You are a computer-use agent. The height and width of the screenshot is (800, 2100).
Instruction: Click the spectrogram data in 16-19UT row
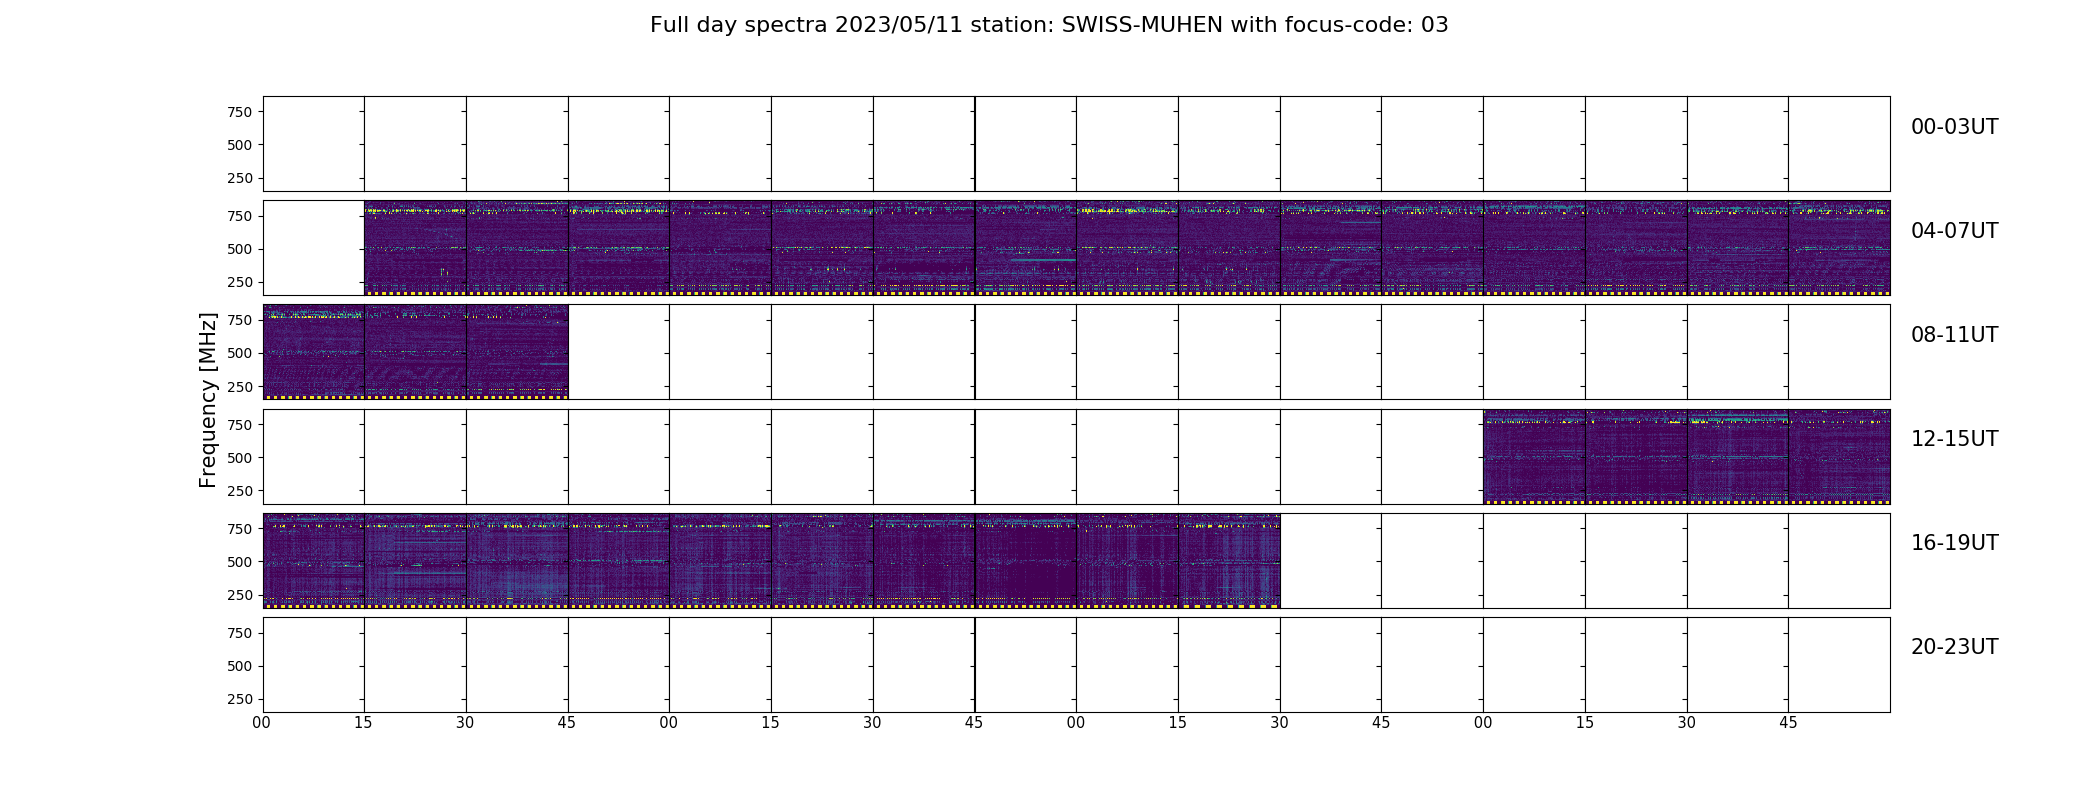click(x=771, y=560)
